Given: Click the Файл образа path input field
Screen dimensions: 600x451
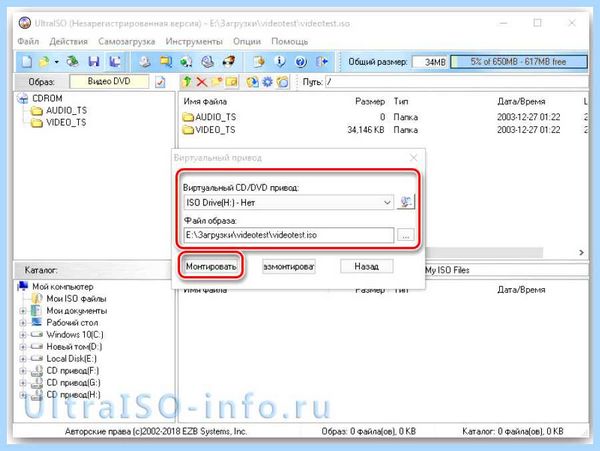Looking at the screenshot, I should pos(289,235).
